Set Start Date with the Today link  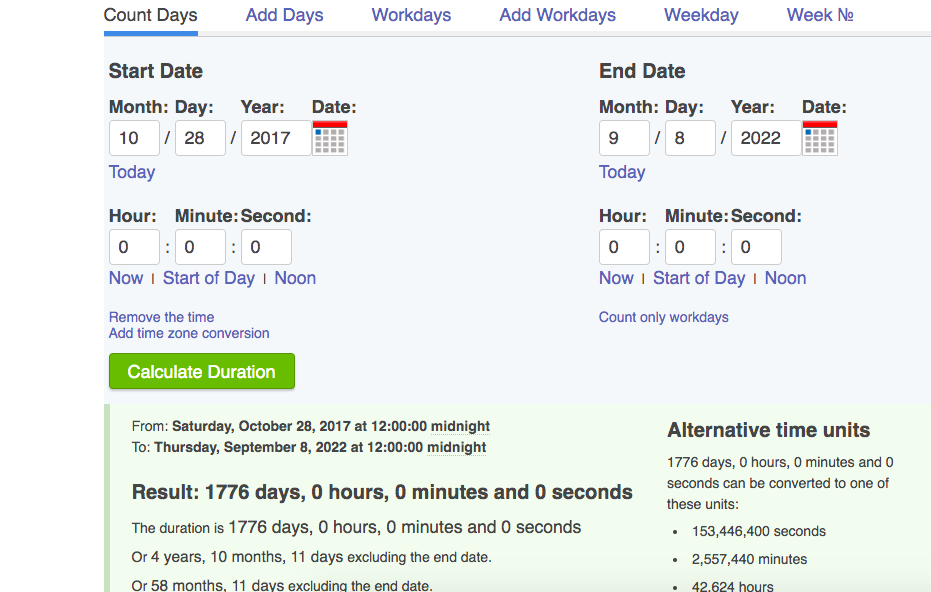pyautogui.click(x=132, y=172)
